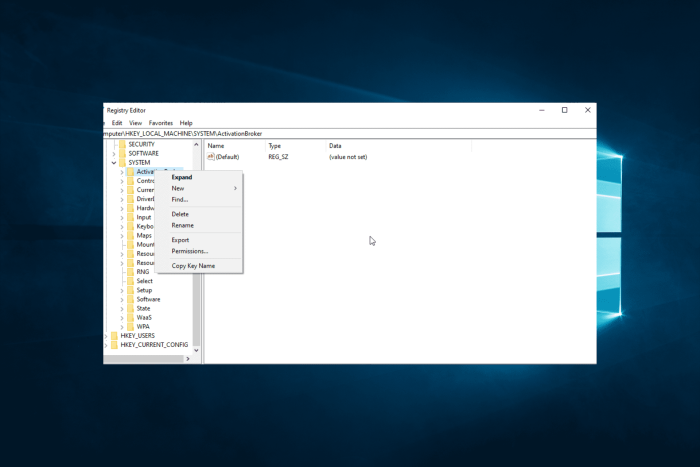Screen dimensions: 700x467
Task: Expand the WaaS subkey arrow
Action: 122,317
